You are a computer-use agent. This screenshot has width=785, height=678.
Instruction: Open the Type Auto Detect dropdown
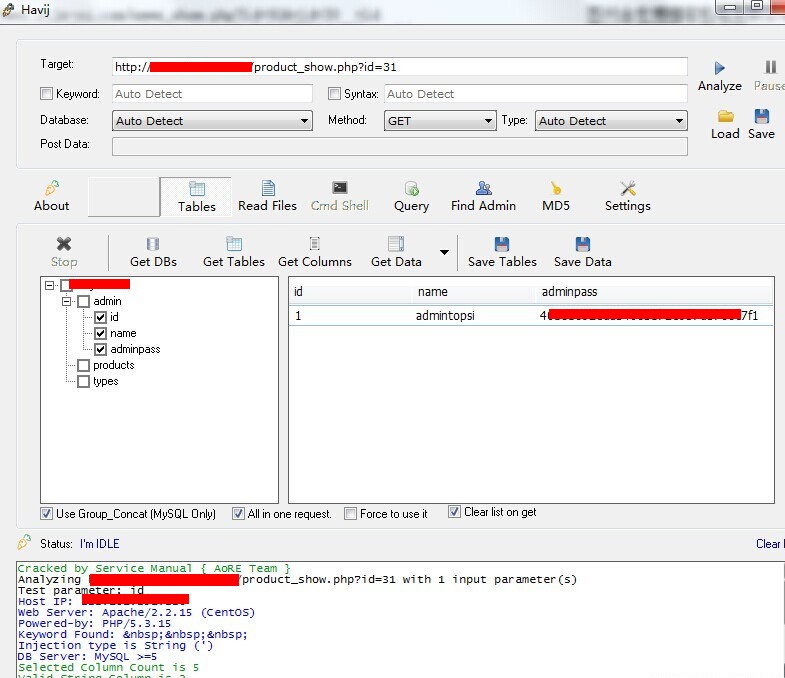coord(611,121)
